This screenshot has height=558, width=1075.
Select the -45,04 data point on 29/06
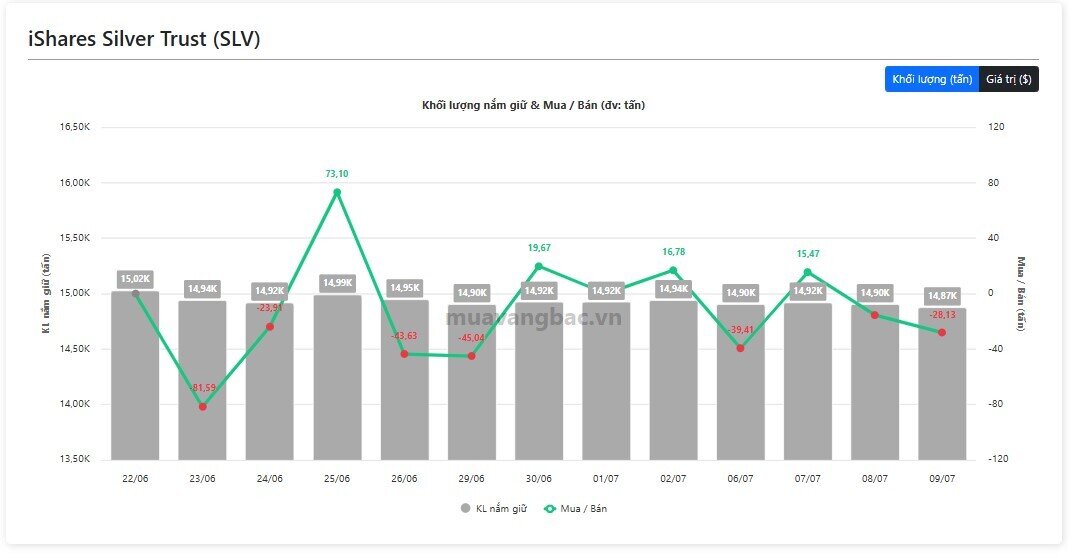471,356
